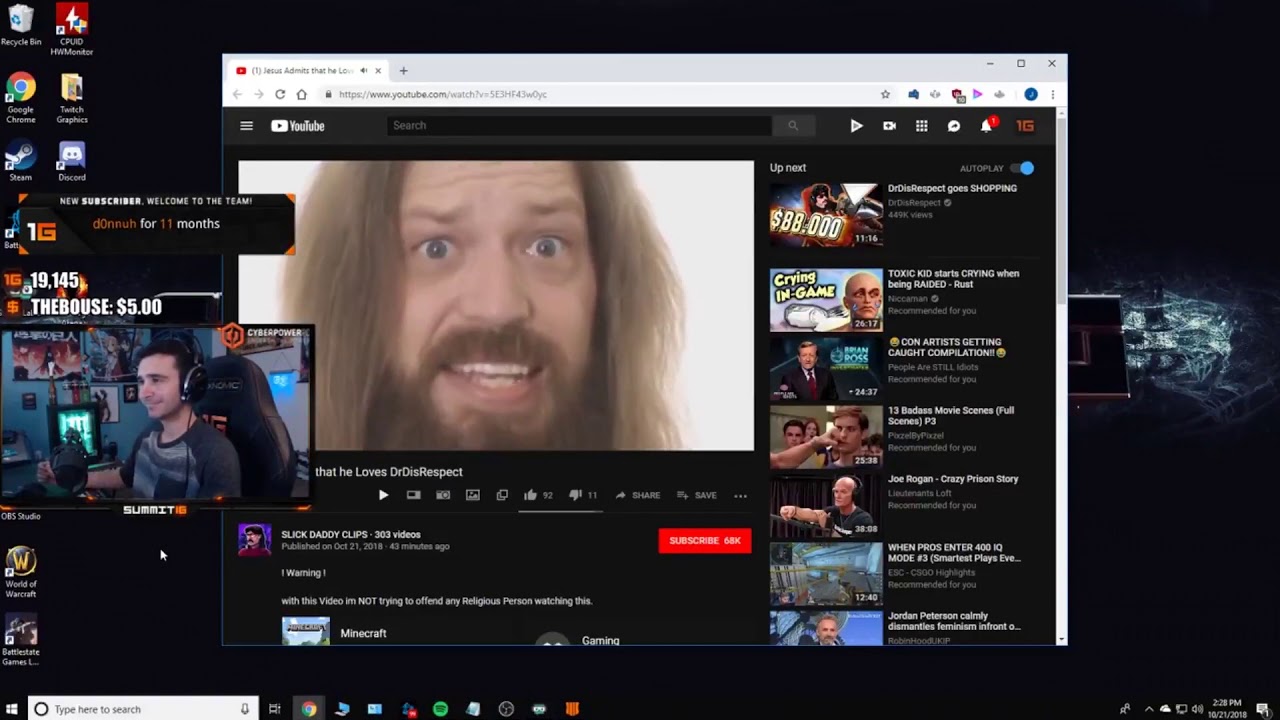Open the YouTube messages bubble icon
The height and width of the screenshot is (720, 1280).
click(954, 126)
